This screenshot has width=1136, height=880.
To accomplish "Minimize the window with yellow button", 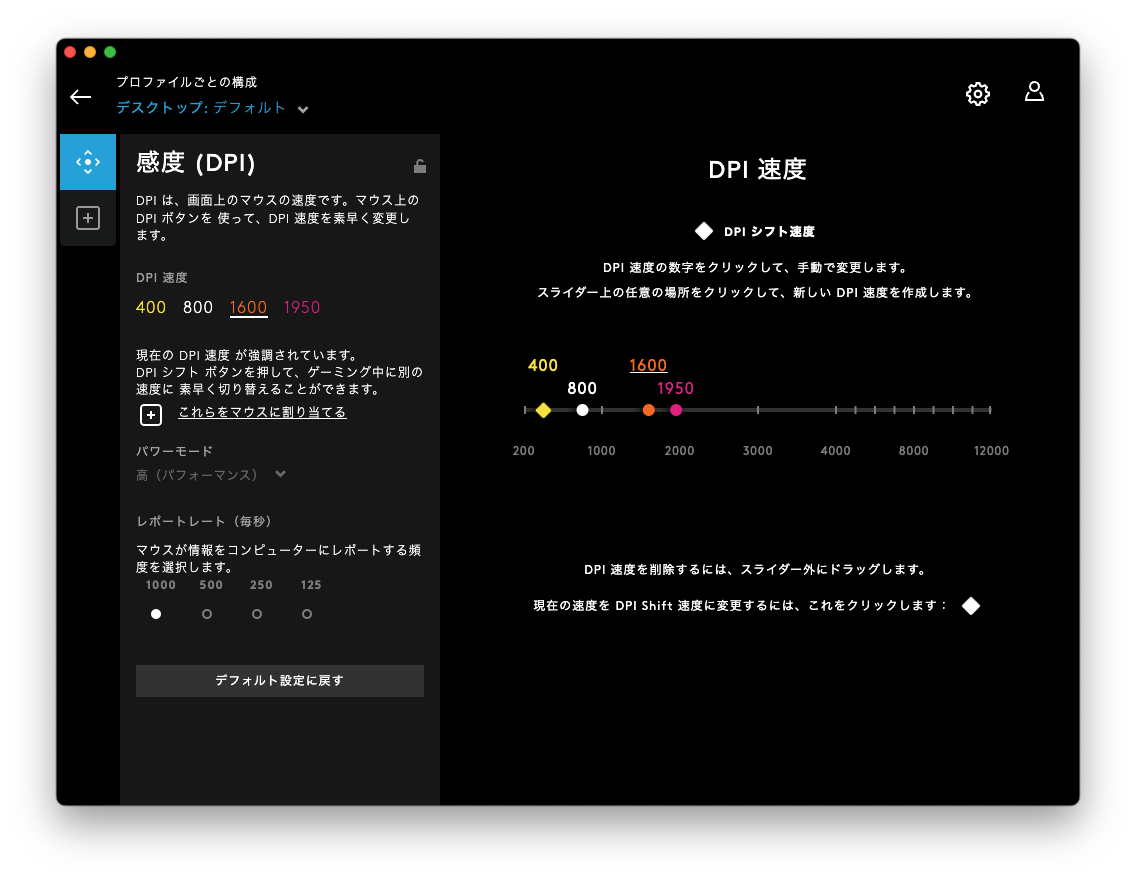I will pyautogui.click(x=90, y=51).
